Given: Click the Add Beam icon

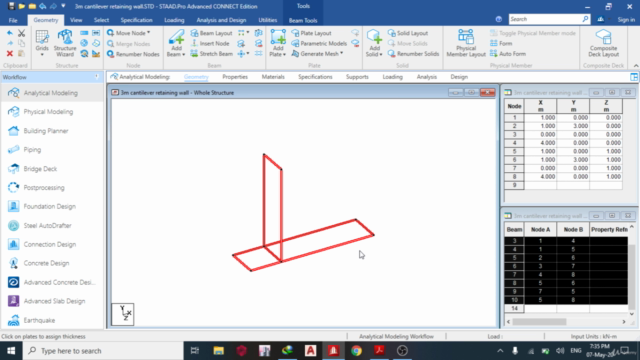Looking at the screenshot, I should [176, 37].
